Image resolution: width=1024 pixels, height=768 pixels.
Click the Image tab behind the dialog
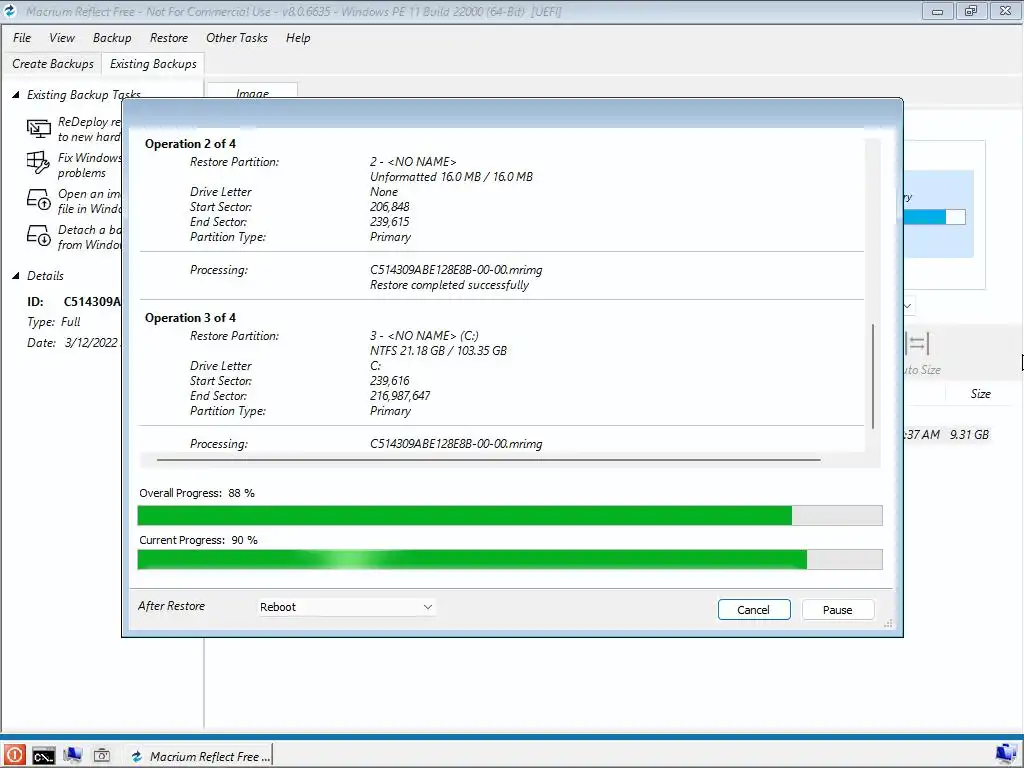[x=252, y=93]
